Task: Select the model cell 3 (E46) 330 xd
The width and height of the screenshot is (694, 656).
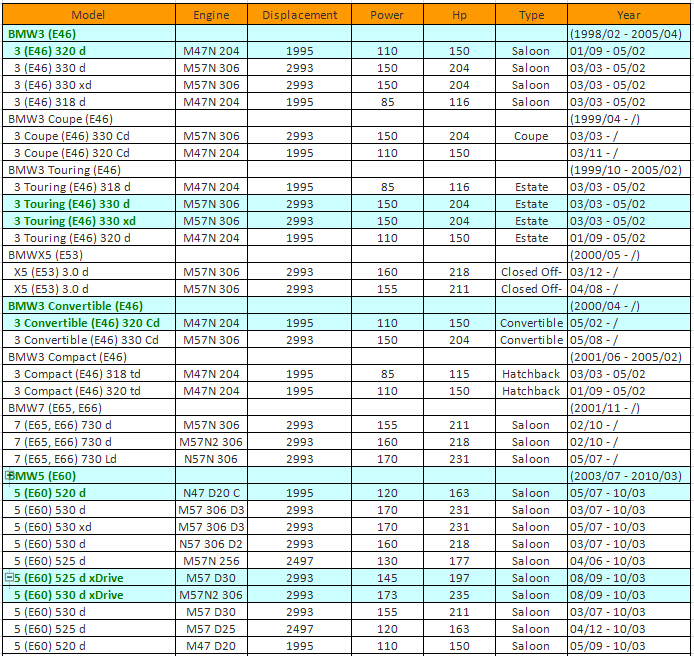Action: point(89,85)
